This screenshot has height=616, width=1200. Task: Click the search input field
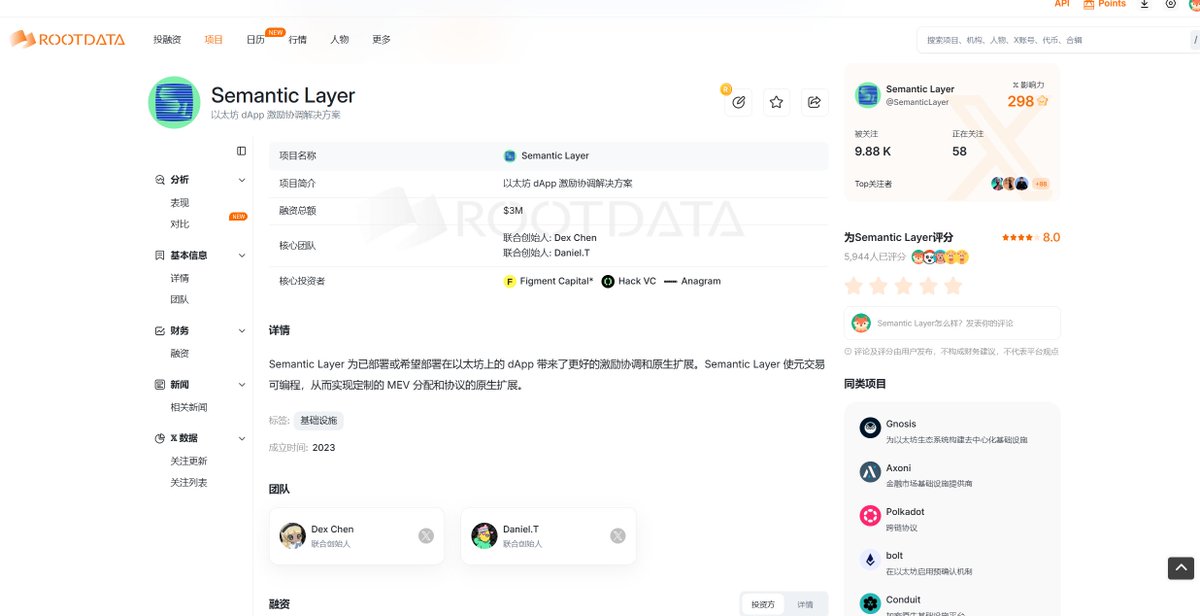click(1052, 40)
